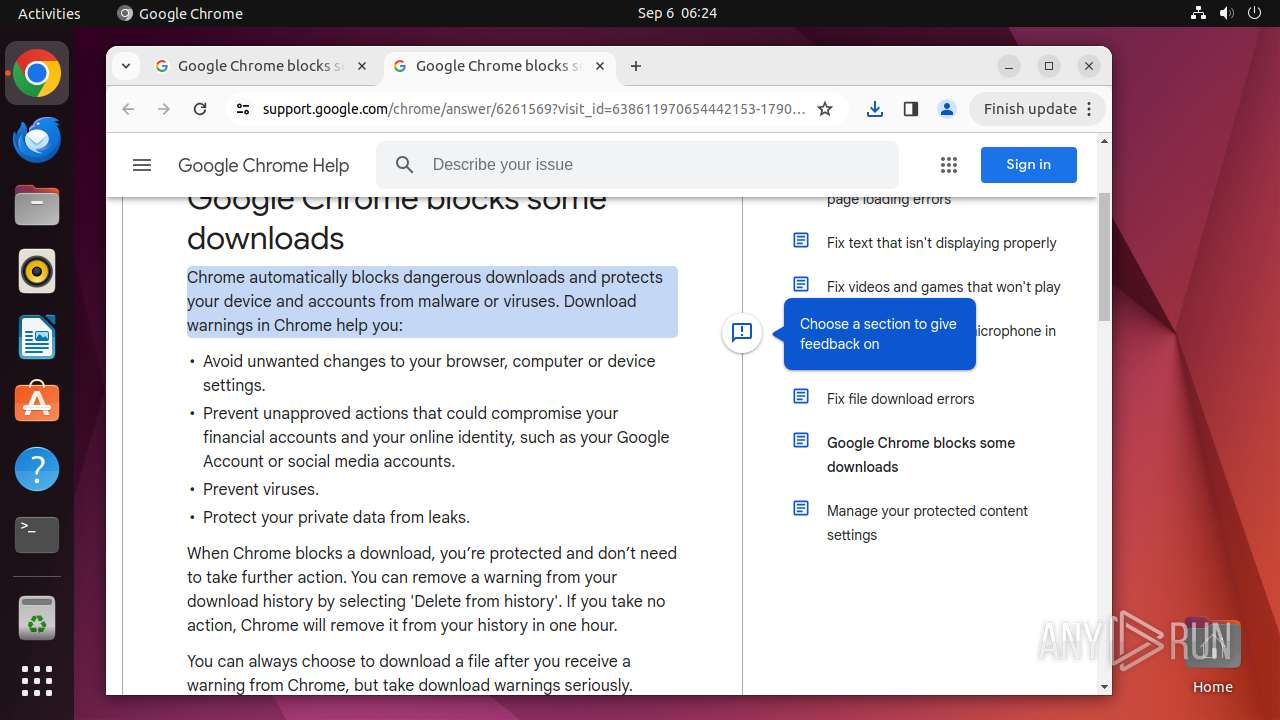Click the Avoid unwanted changes bullet text

coord(429,373)
